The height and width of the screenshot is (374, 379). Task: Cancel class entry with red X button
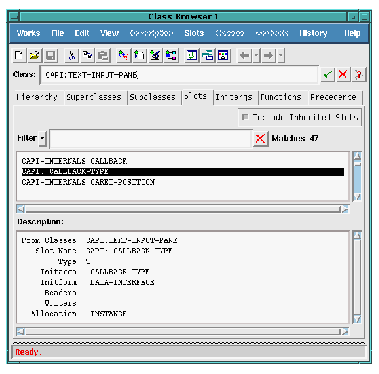click(343, 74)
